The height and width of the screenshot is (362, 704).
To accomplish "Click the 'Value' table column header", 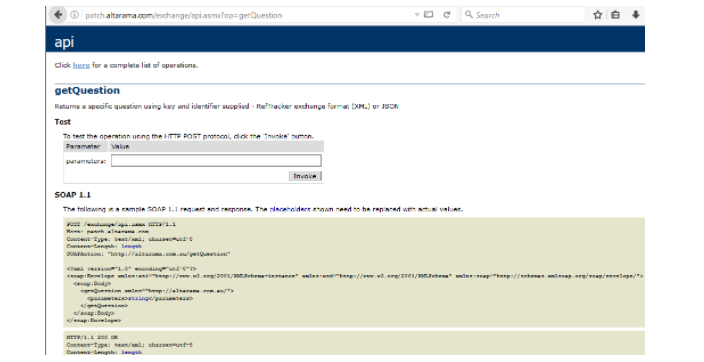I will pos(120,146).
